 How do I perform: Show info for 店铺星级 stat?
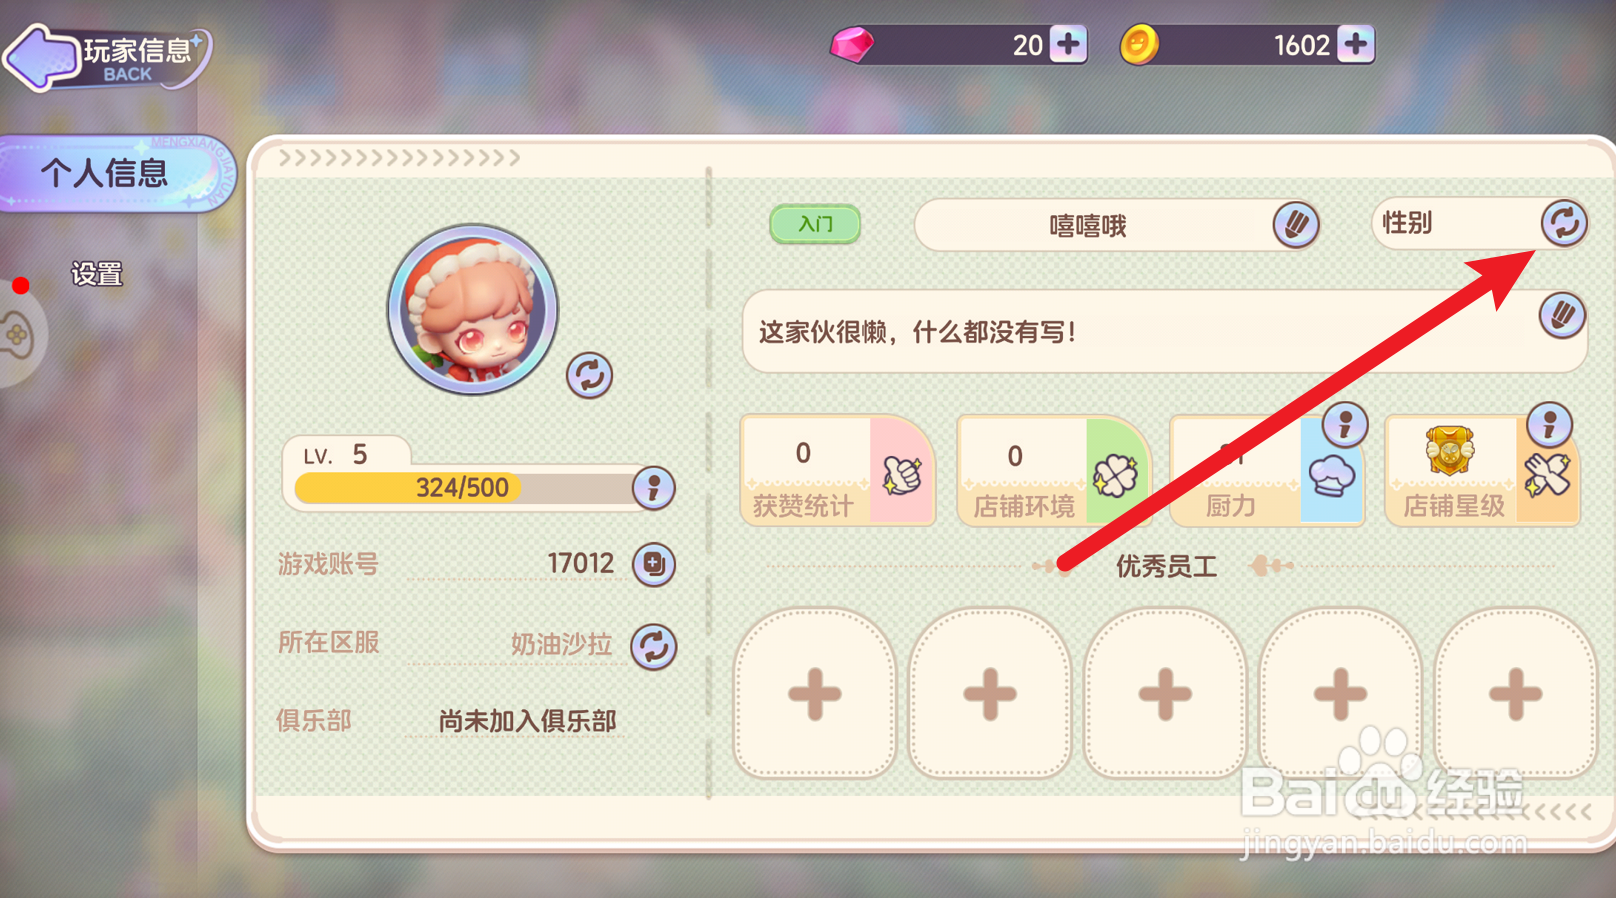click(1549, 425)
